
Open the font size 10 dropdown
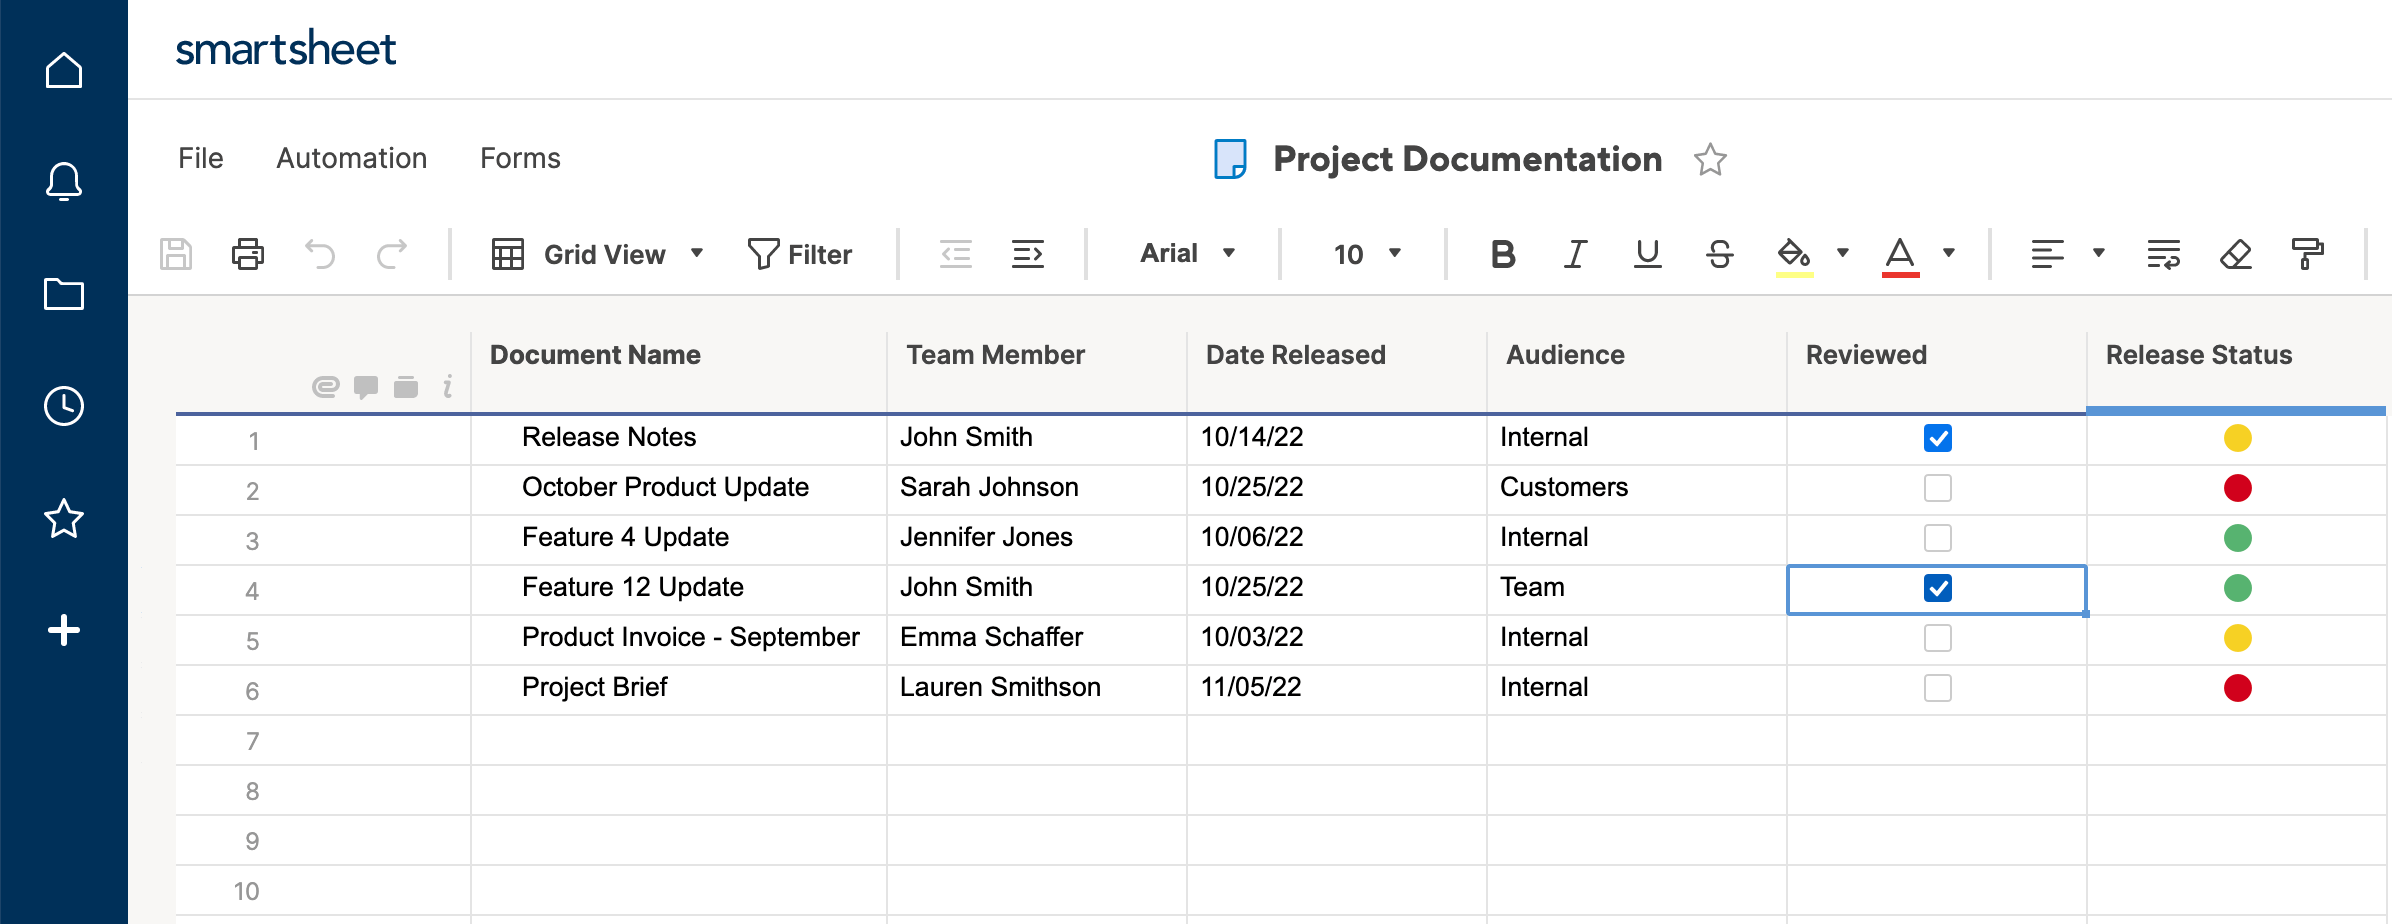pos(1366,254)
